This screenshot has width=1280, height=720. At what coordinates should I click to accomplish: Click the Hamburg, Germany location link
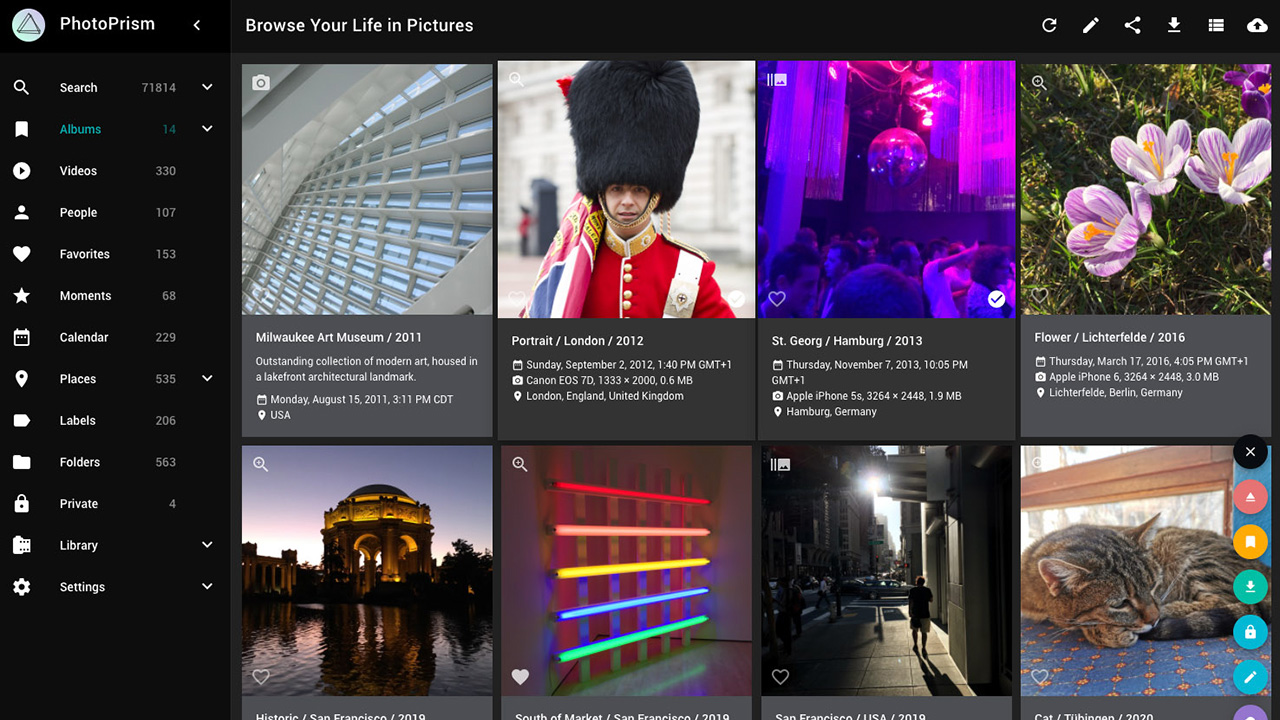(x=831, y=412)
